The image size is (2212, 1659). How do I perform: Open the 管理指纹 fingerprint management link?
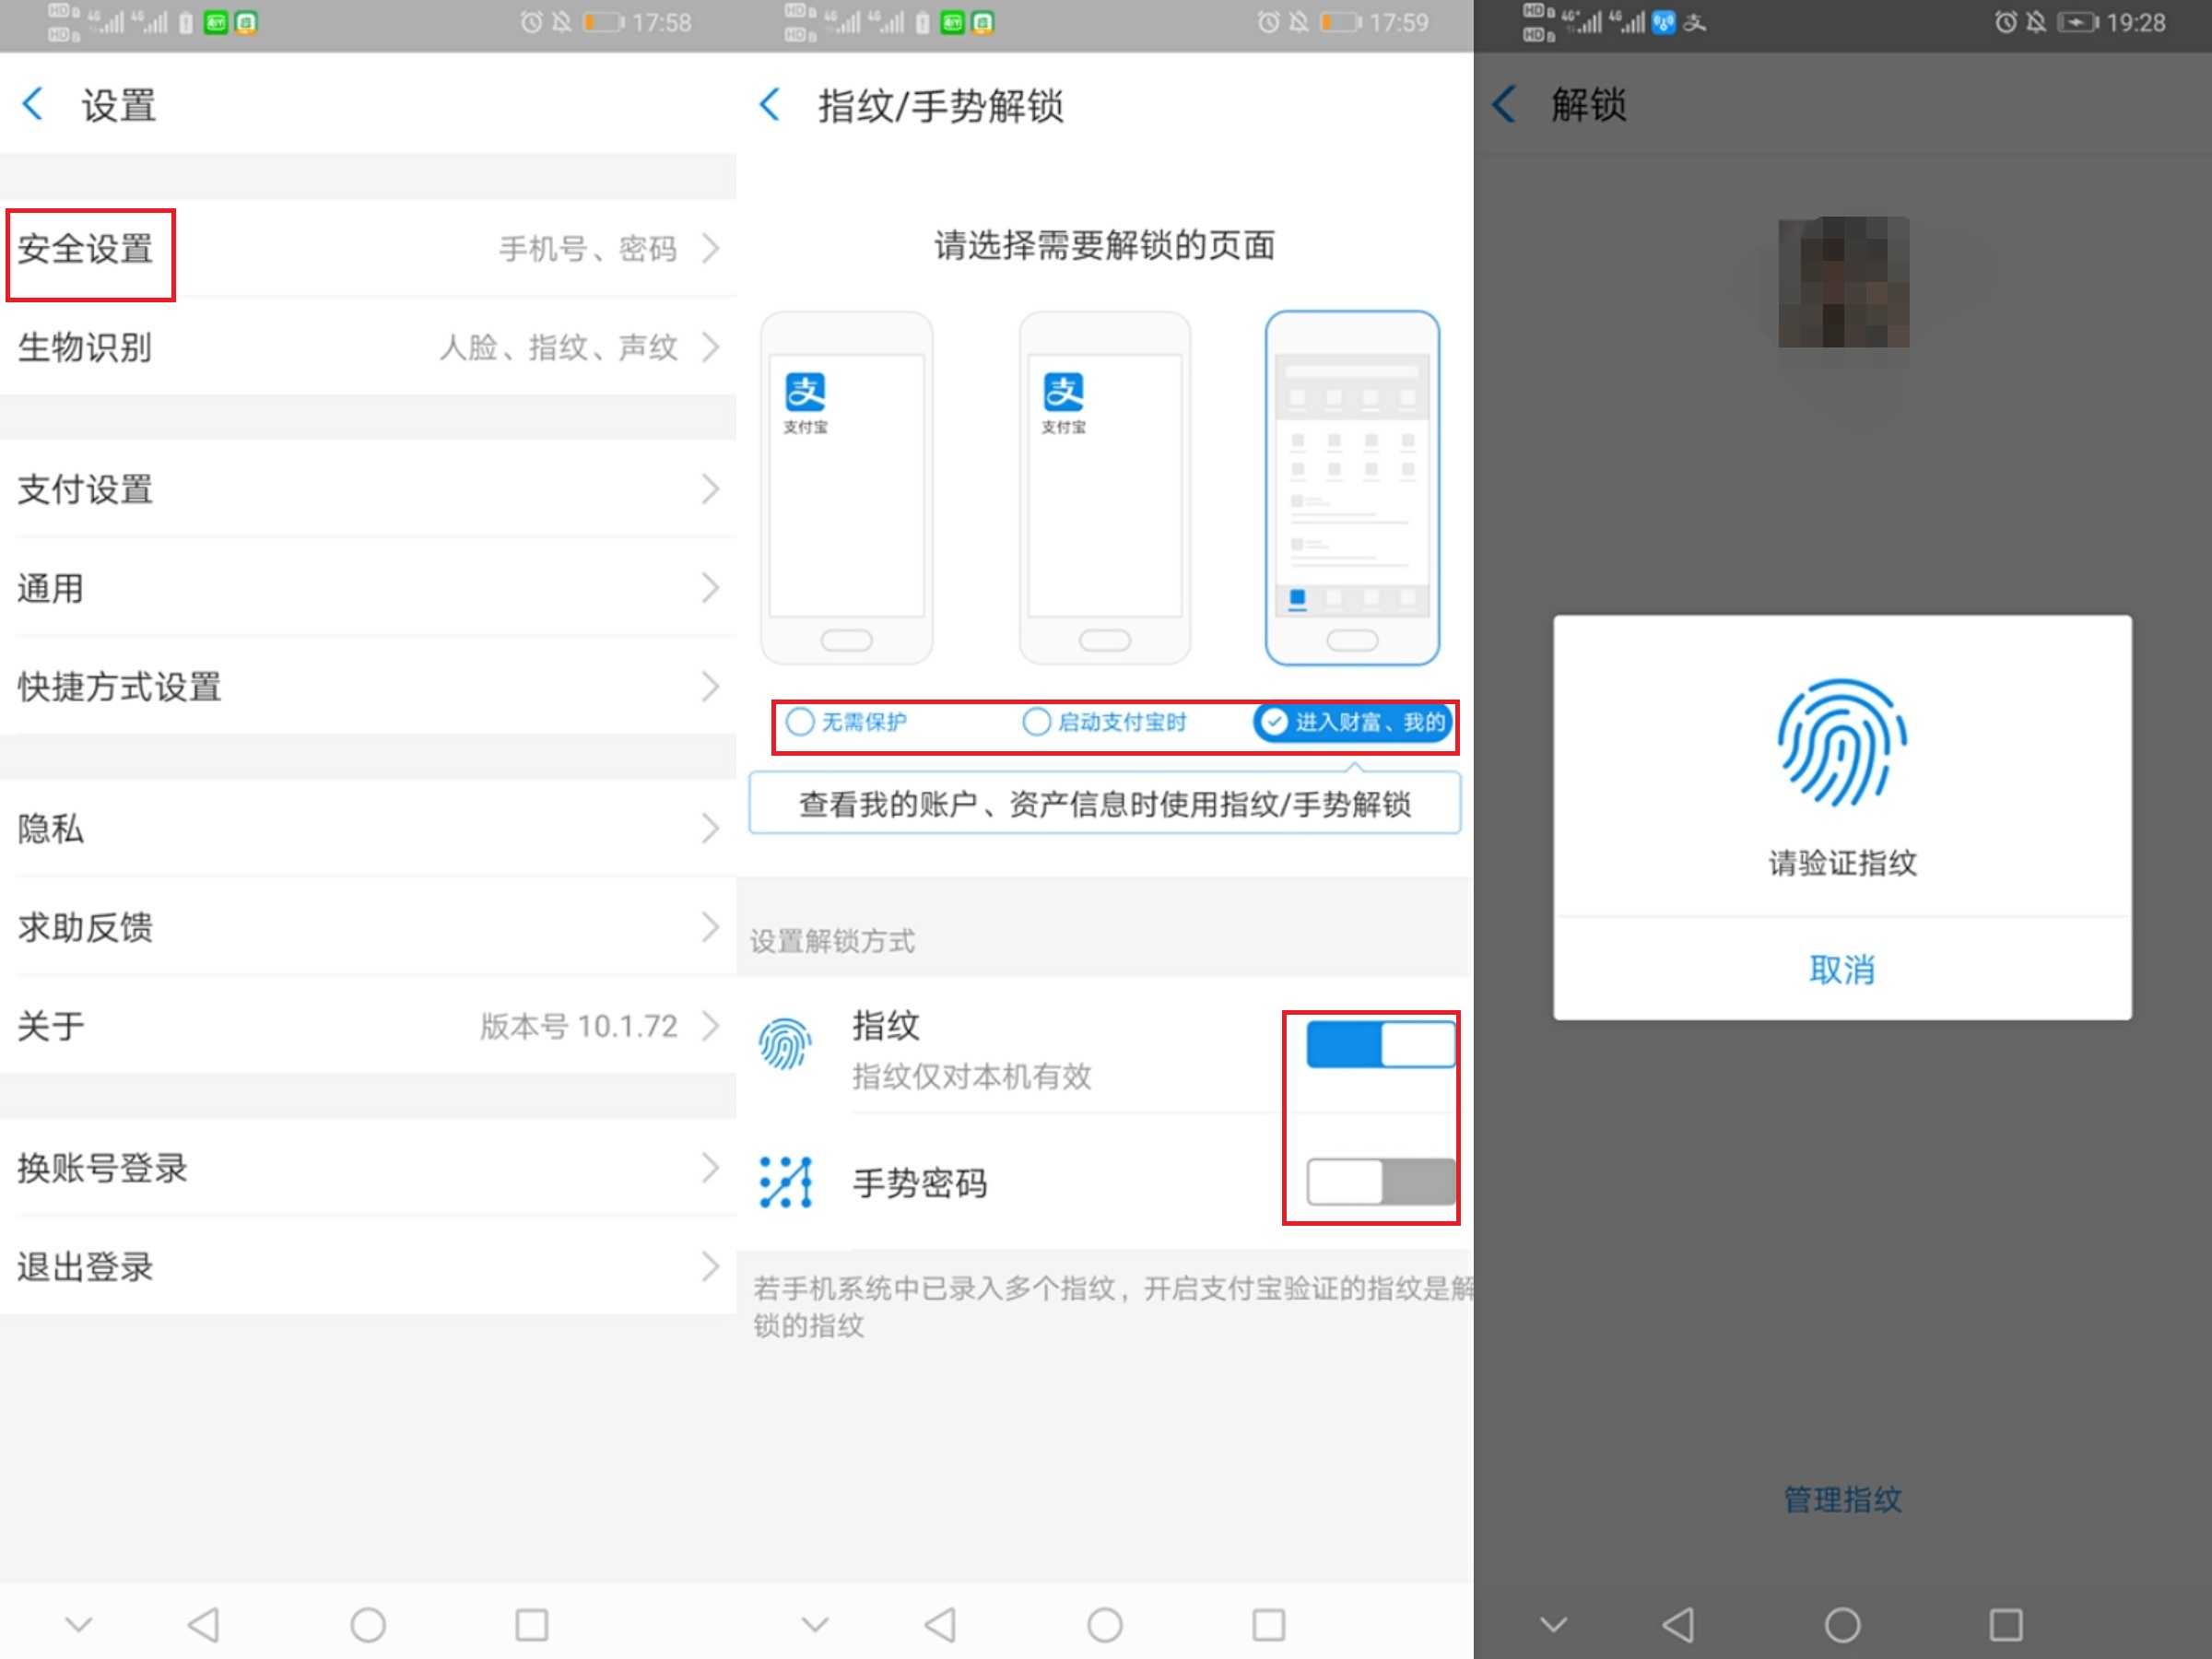pyautogui.click(x=1841, y=1499)
